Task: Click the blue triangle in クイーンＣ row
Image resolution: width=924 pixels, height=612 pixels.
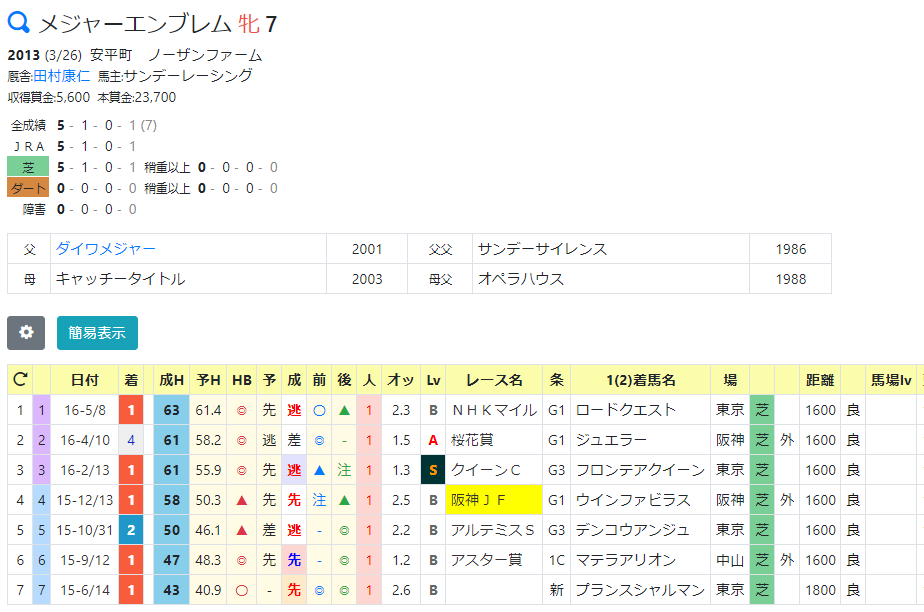Action: click(x=319, y=470)
